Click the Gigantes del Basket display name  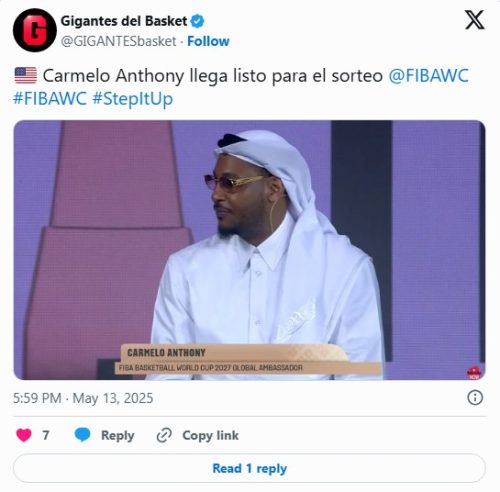124,21
